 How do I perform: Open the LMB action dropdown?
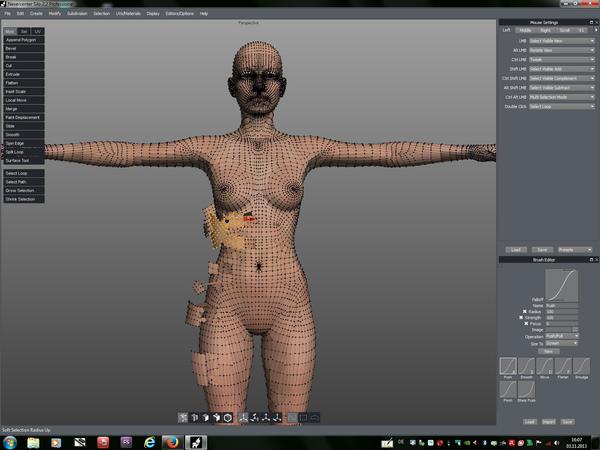pyautogui.click(x=562, y=41)
